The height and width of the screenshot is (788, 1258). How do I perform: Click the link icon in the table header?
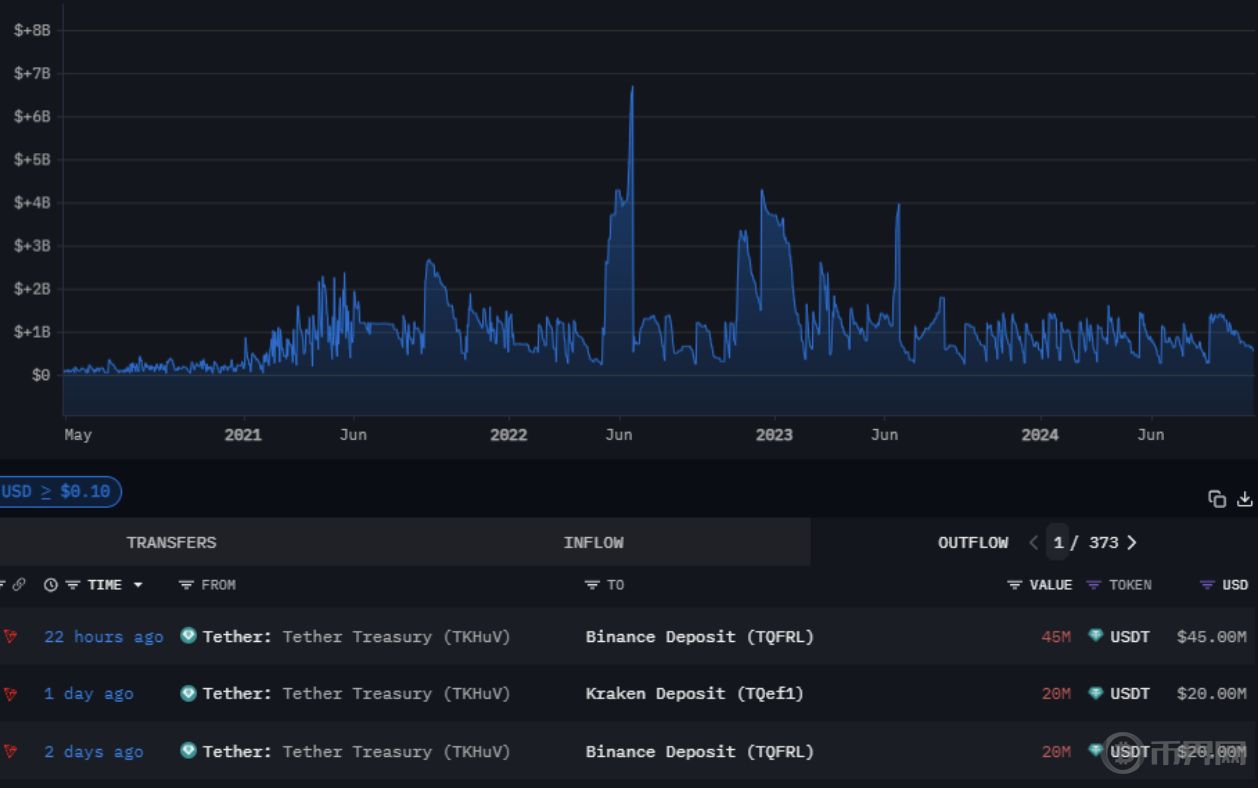click(x=20, y=584)
